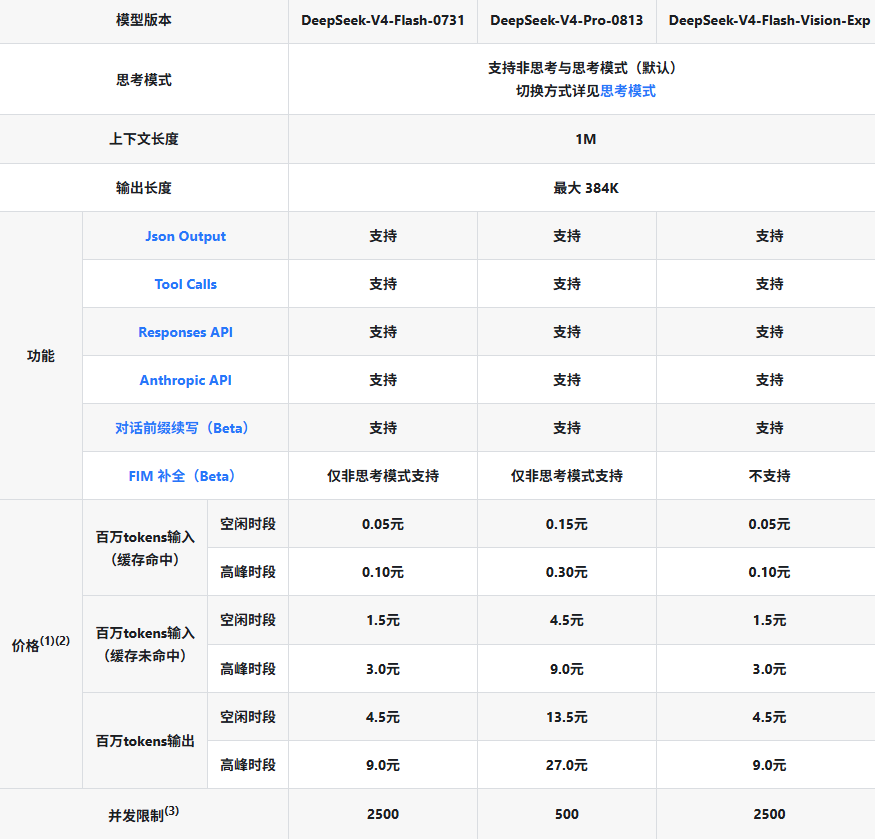Click the 价格 section label
The height and width of the screenshot is (839, 875).
pos(41,644)
